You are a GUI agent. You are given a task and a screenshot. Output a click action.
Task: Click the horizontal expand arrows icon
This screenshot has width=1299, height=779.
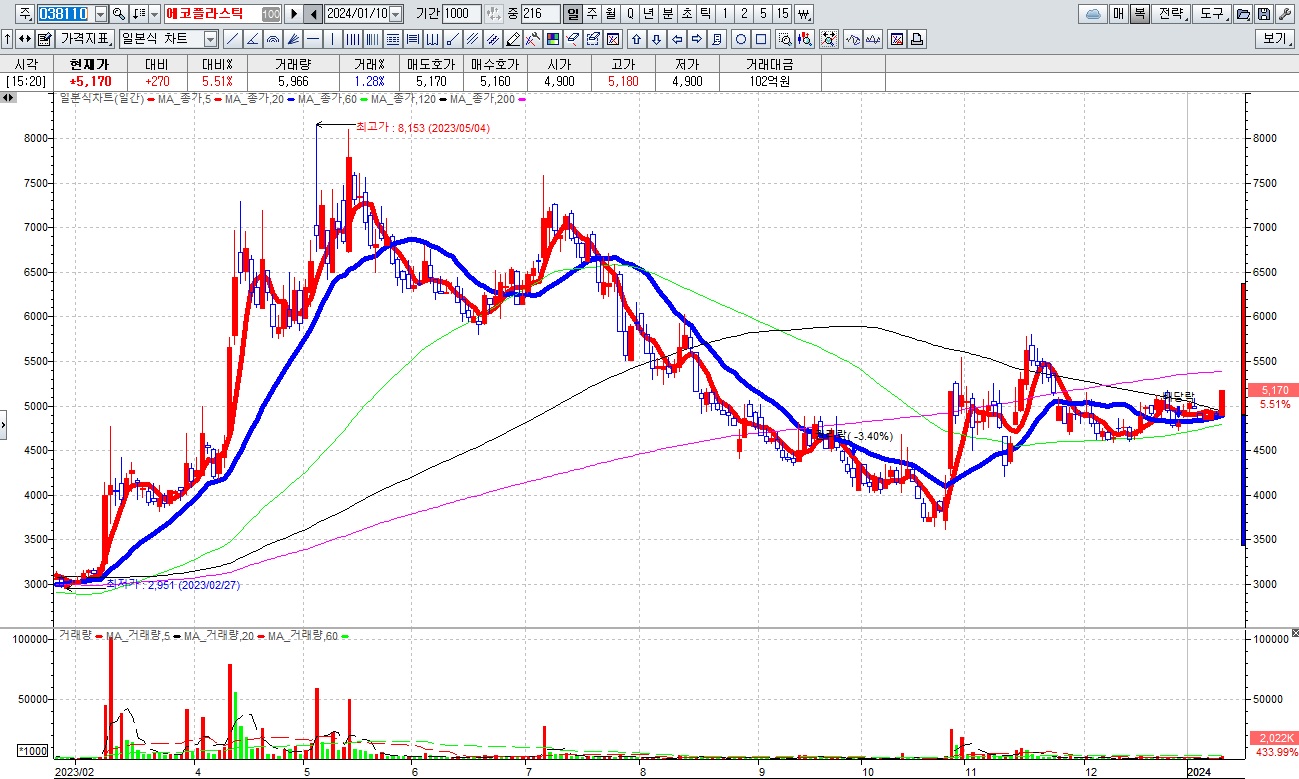tap(24, 39)
